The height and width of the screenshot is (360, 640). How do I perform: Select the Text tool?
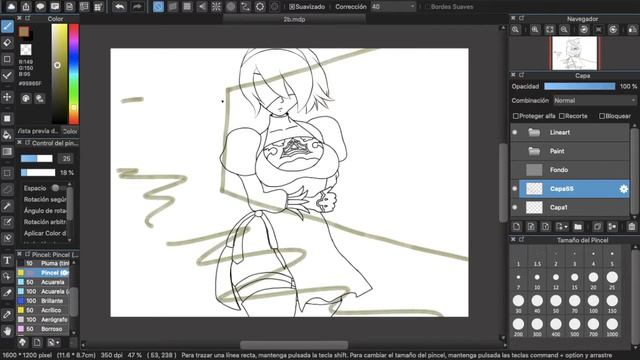pos(7,260)
